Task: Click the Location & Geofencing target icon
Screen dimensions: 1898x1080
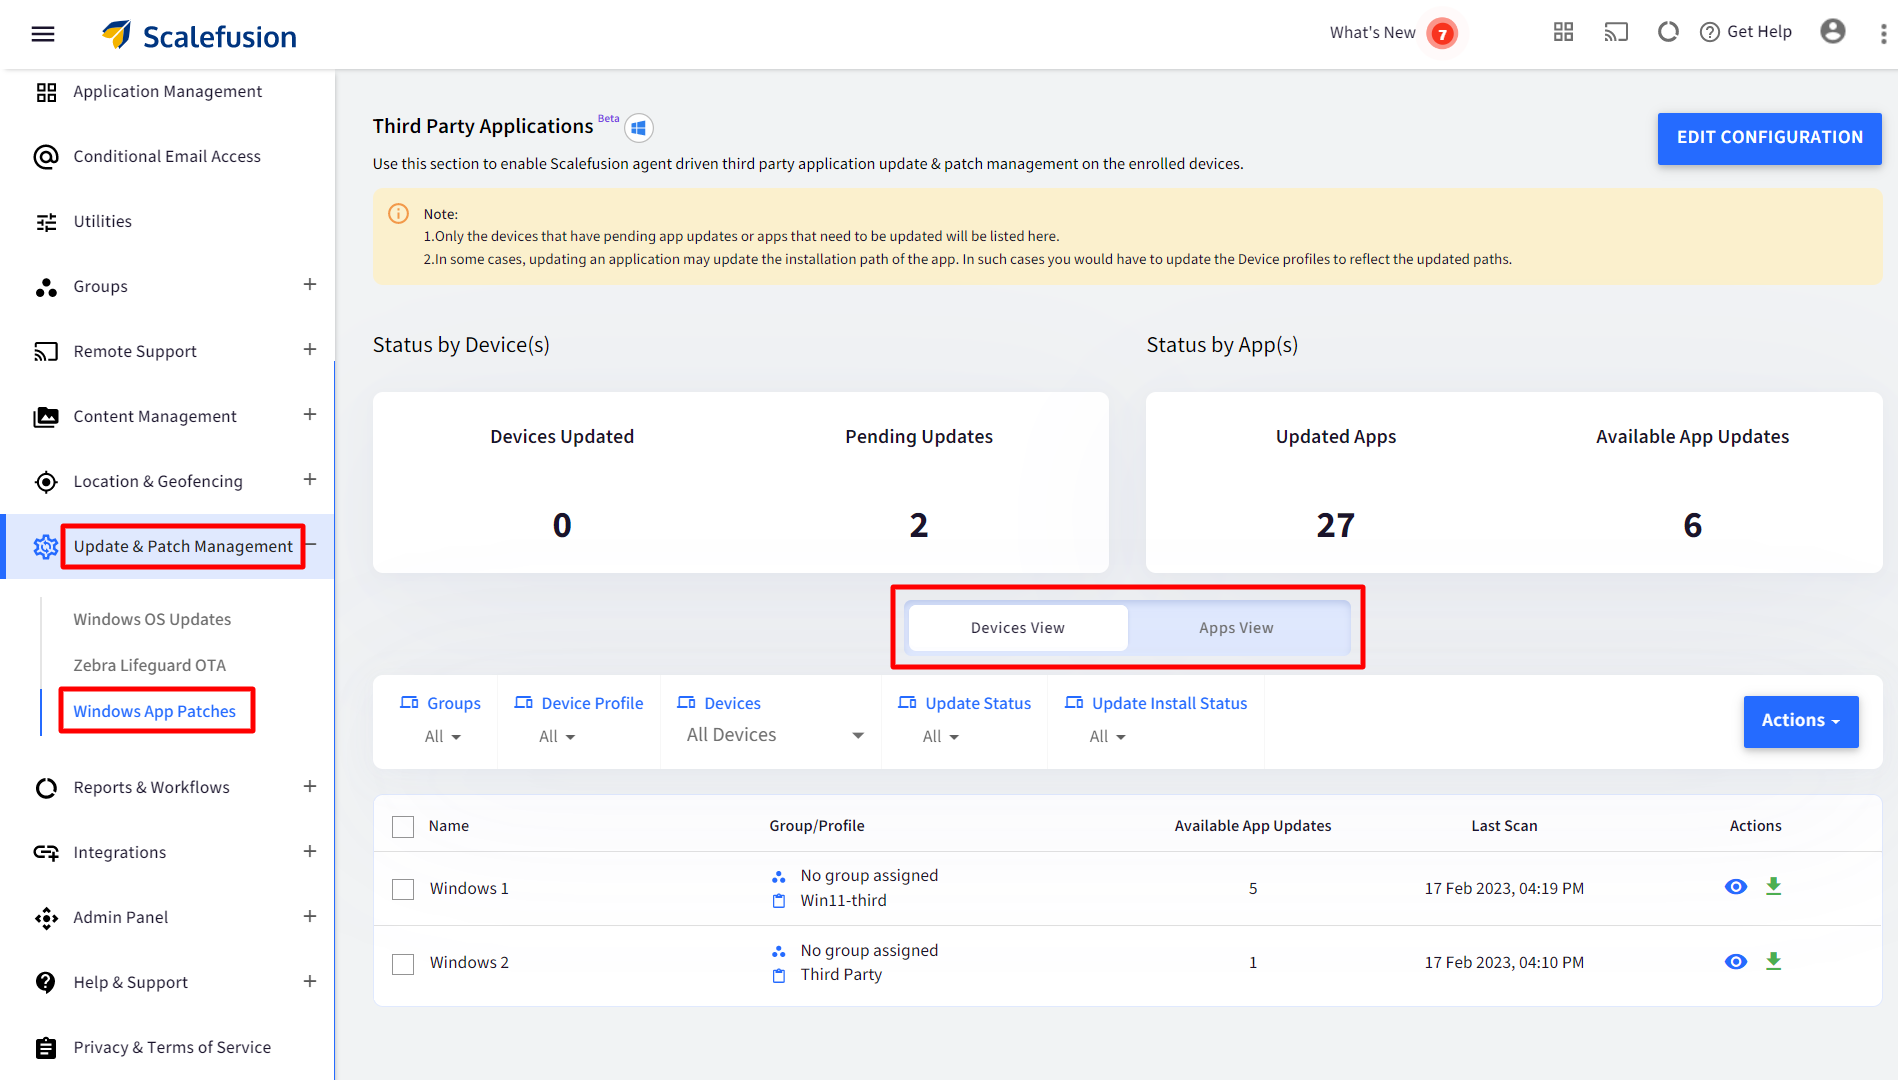Action: coord(46,482)
